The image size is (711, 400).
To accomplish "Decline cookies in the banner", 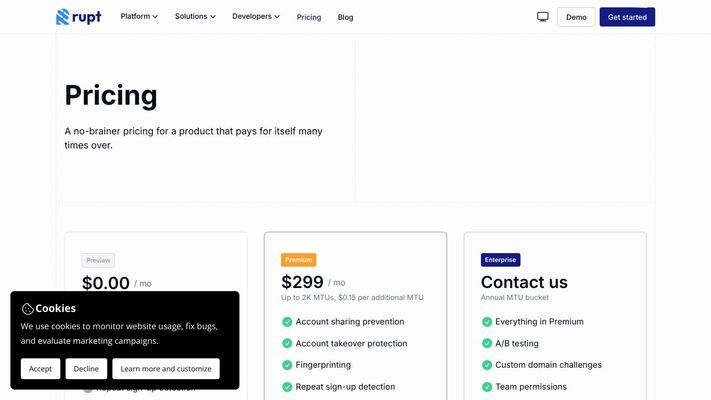I will (x=86, y=369).
